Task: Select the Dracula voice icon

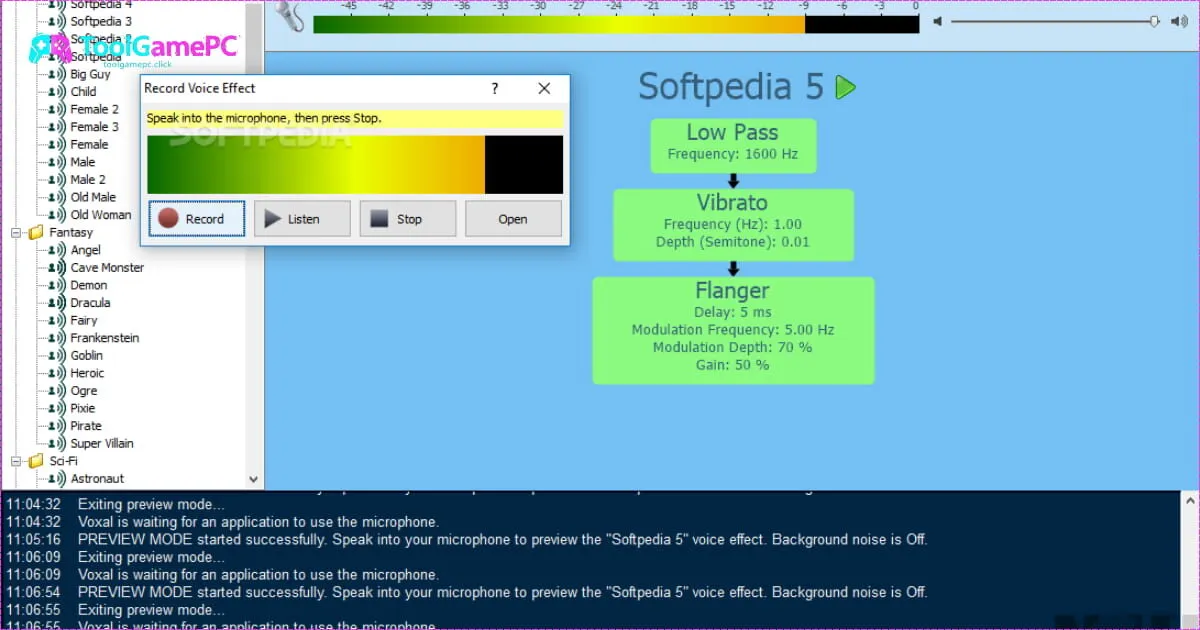Action: (x=57, y=303)
